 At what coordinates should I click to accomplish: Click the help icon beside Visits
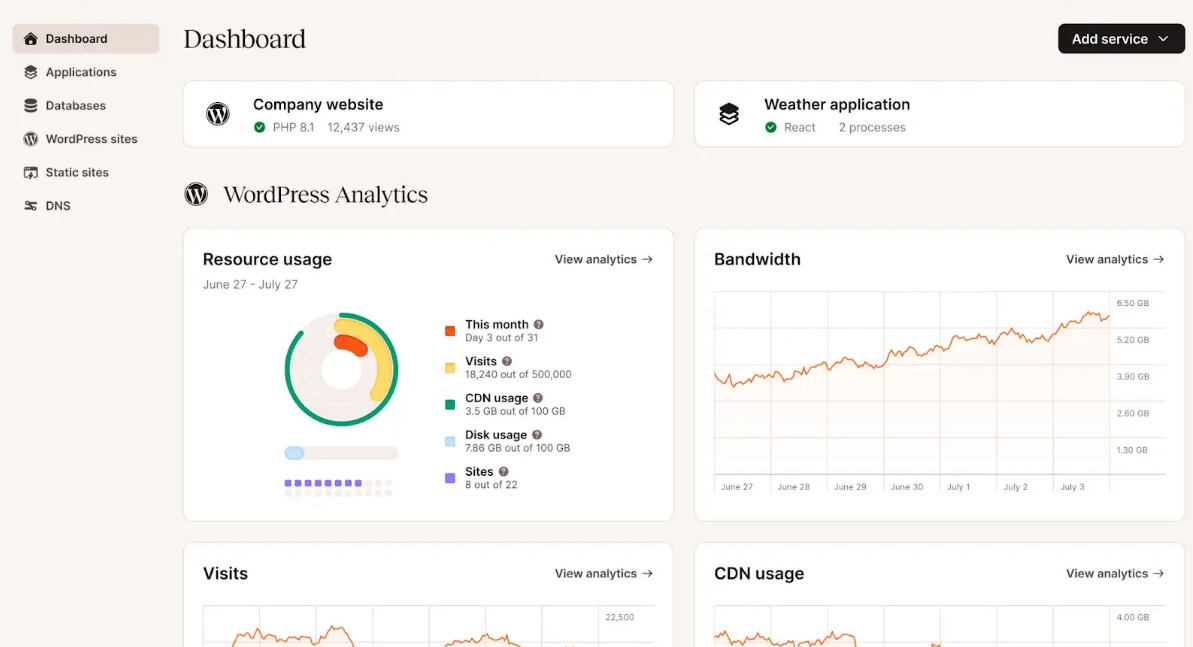[507, 362]
